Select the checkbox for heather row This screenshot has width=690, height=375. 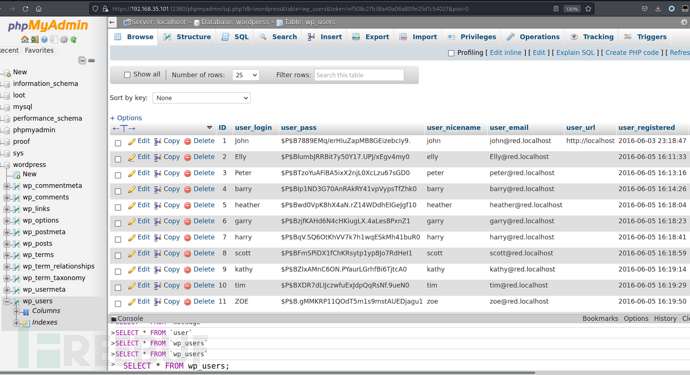click(x=118, y=207)
